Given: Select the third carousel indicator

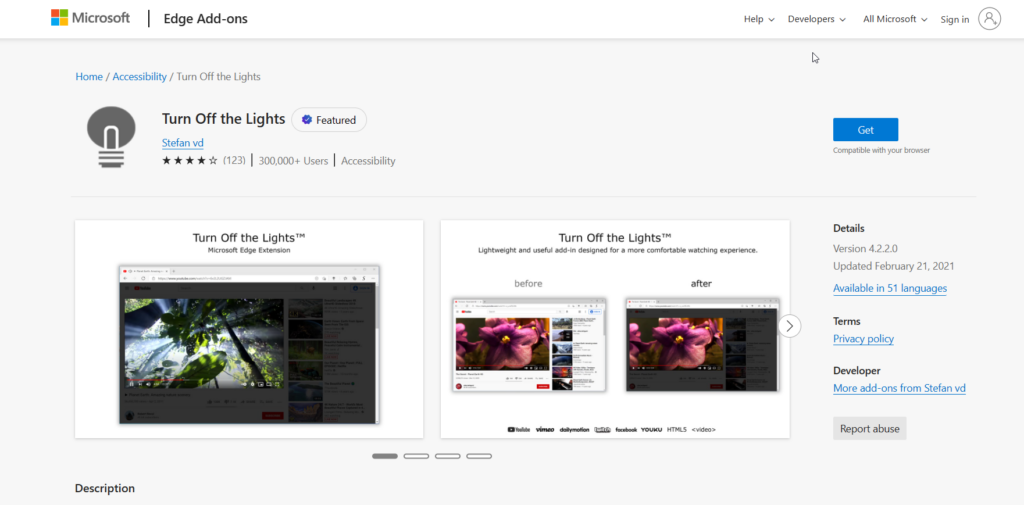Looking at the screenshot, I should (x=447, y=456).
